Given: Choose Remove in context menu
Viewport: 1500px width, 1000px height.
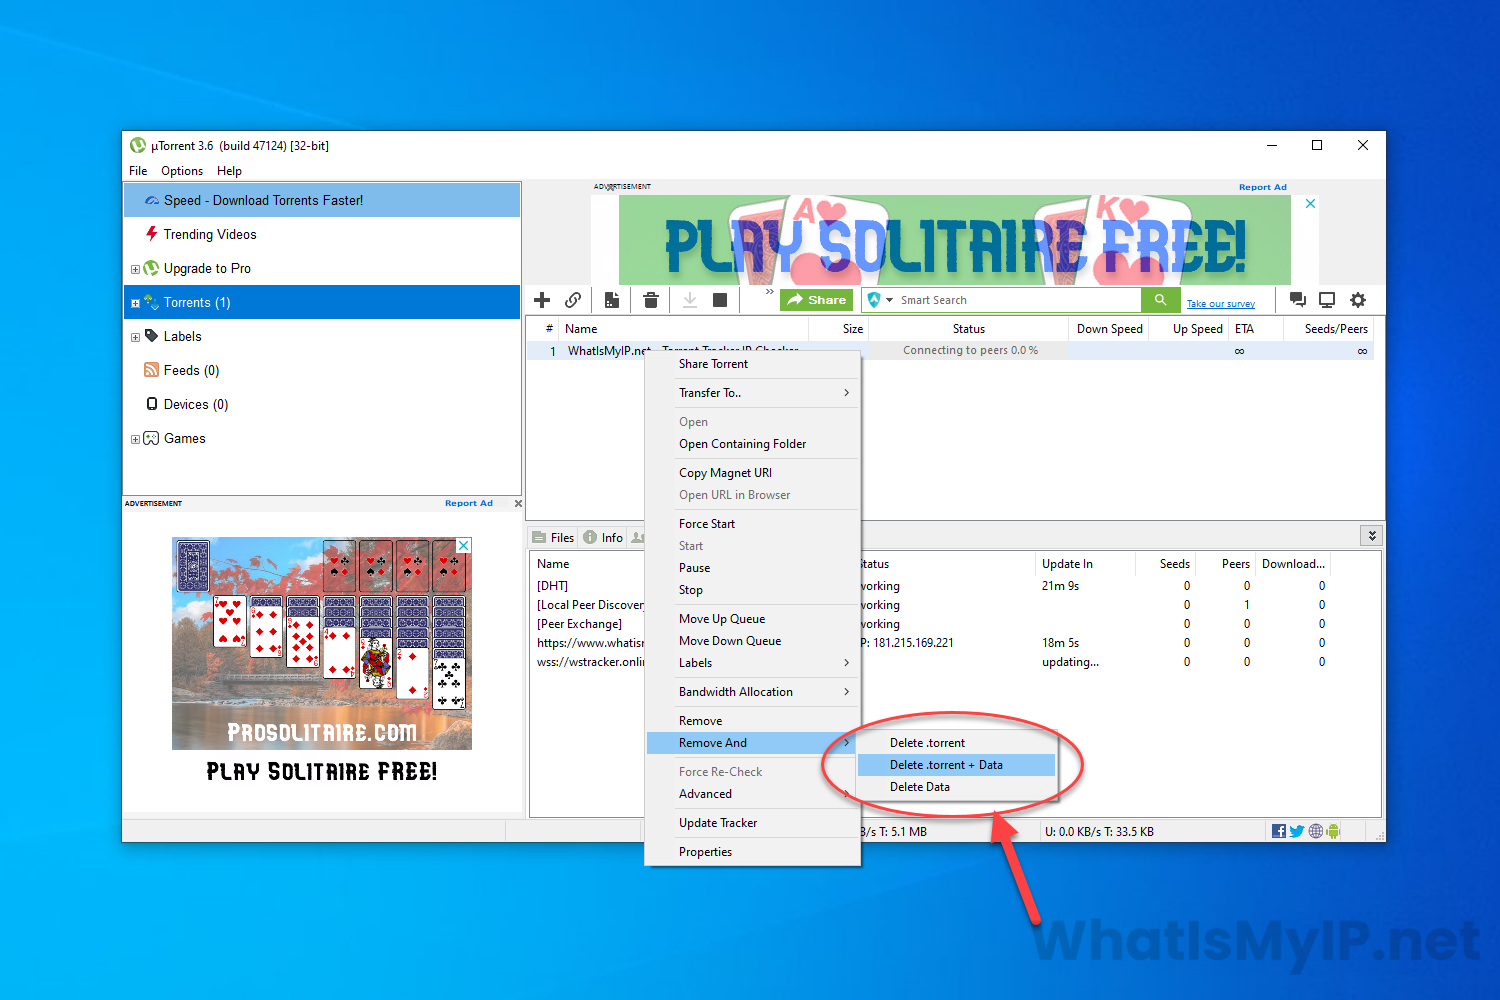Looking at the screenshot, I should click(753, 721).
